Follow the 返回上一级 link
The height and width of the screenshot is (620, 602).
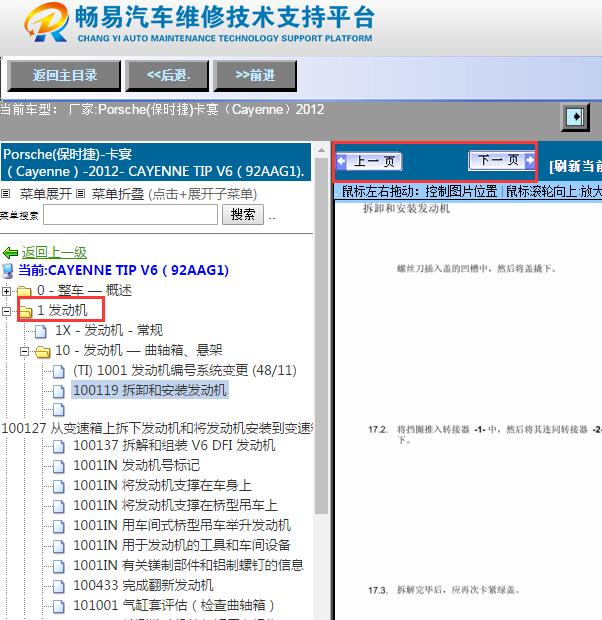pos(54,252)
